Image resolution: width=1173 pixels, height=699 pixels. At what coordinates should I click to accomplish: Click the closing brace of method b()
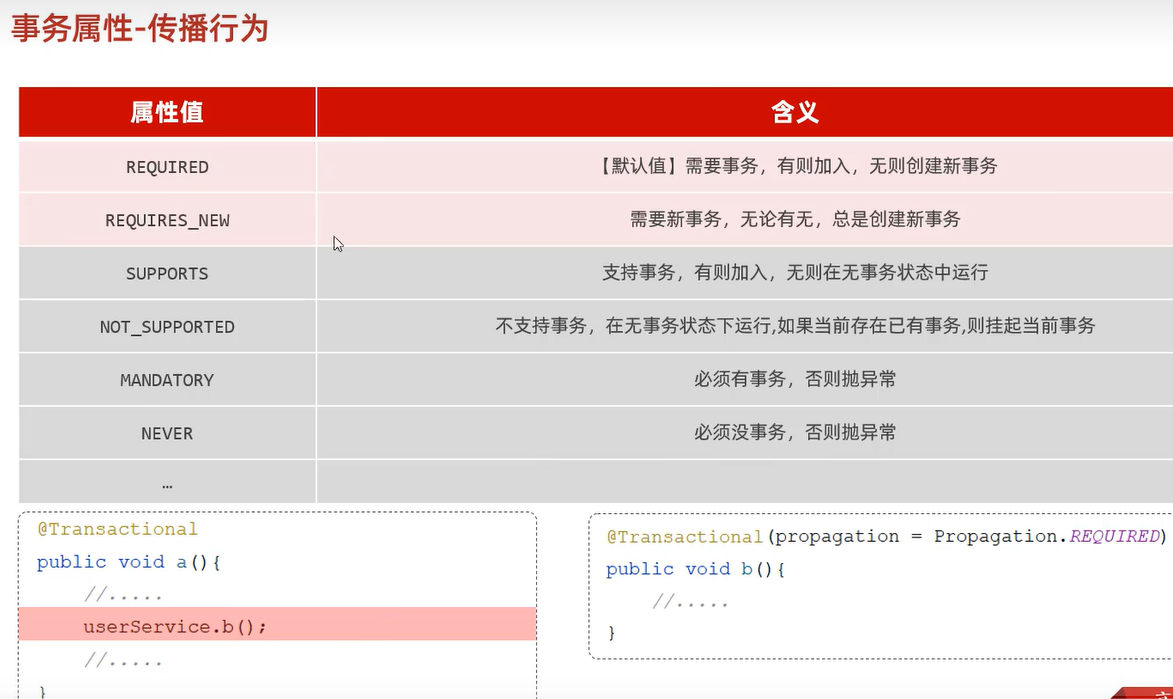tap(611, 633)
